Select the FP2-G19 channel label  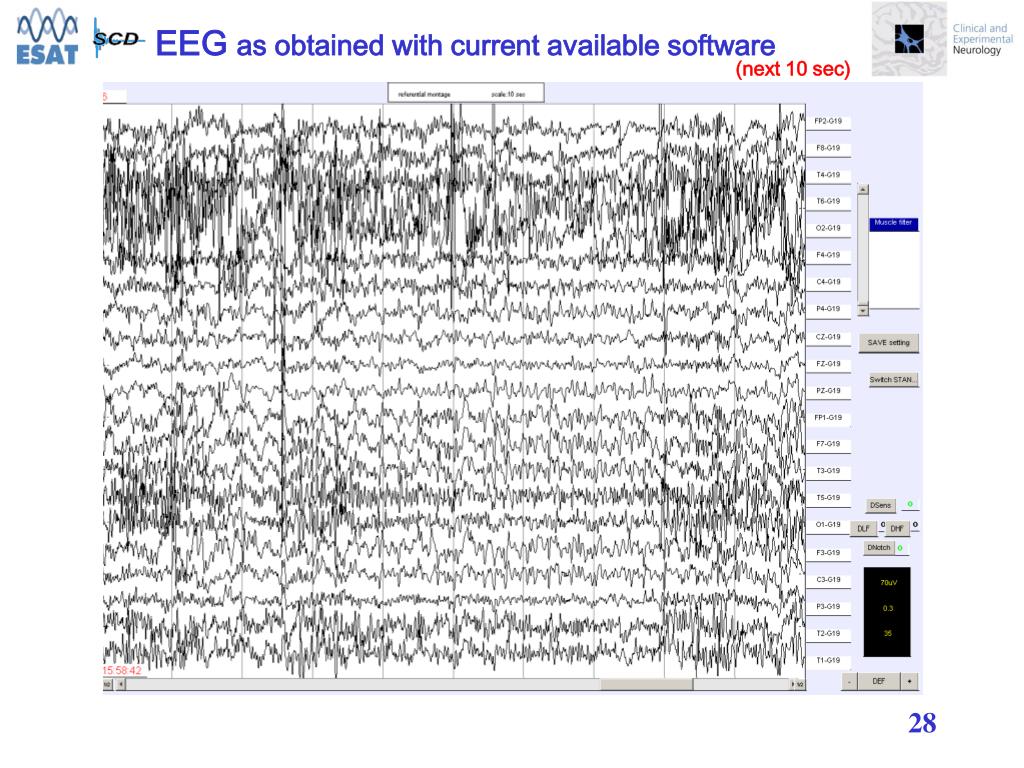pos(828,121)
